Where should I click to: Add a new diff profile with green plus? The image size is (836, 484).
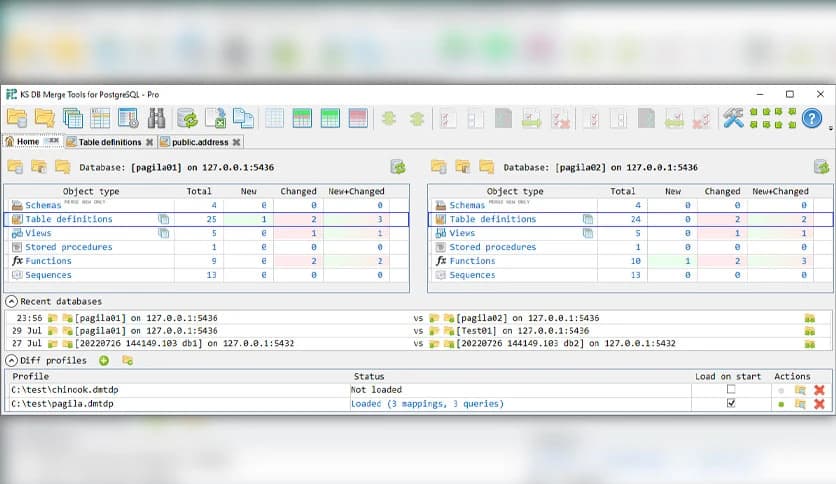[x=104, y=361]
